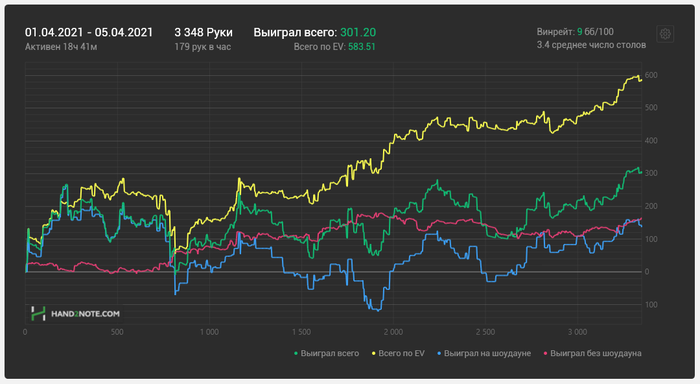The width and height of the screenshot is (700, 384).
Task: Click the '3 348 Руки' hands count
Action: point(204,33)
